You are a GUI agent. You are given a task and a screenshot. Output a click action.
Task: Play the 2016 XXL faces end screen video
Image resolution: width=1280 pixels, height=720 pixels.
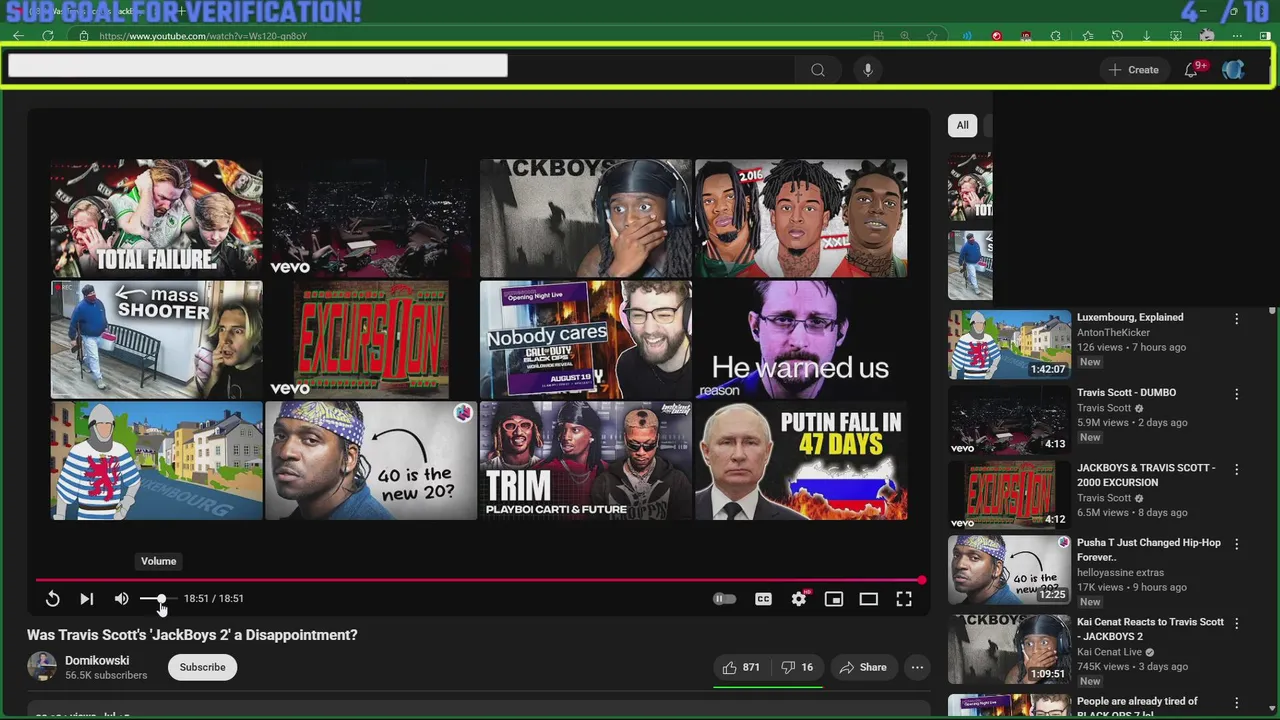pyautogui.click(x=800, y=218)
